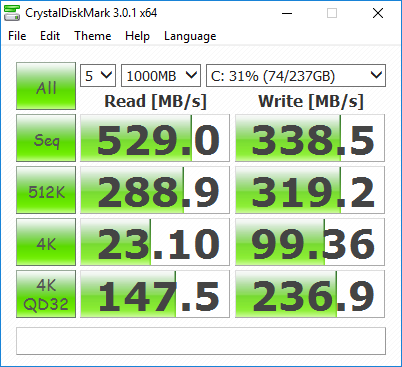Open the Help menu
402x367 pixels.
coord(137,36)
